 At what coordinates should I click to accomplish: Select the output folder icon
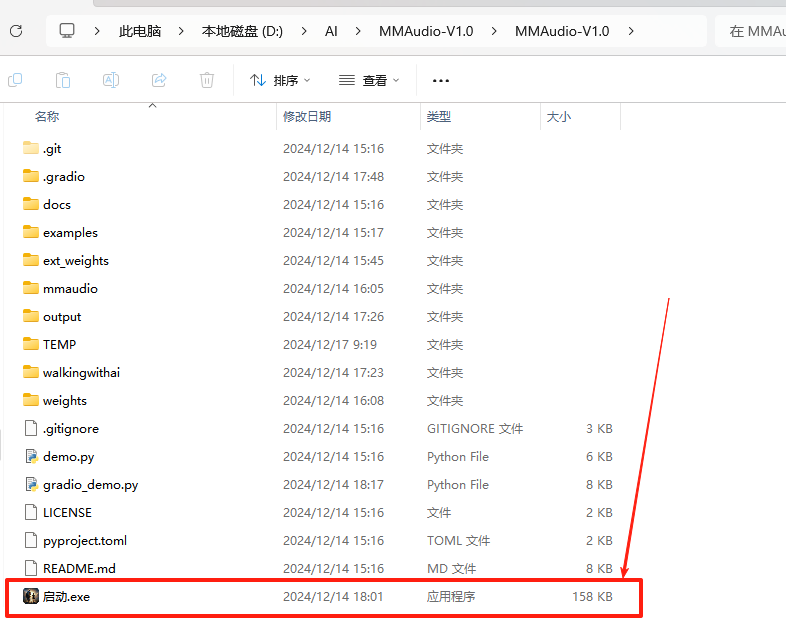31,316
